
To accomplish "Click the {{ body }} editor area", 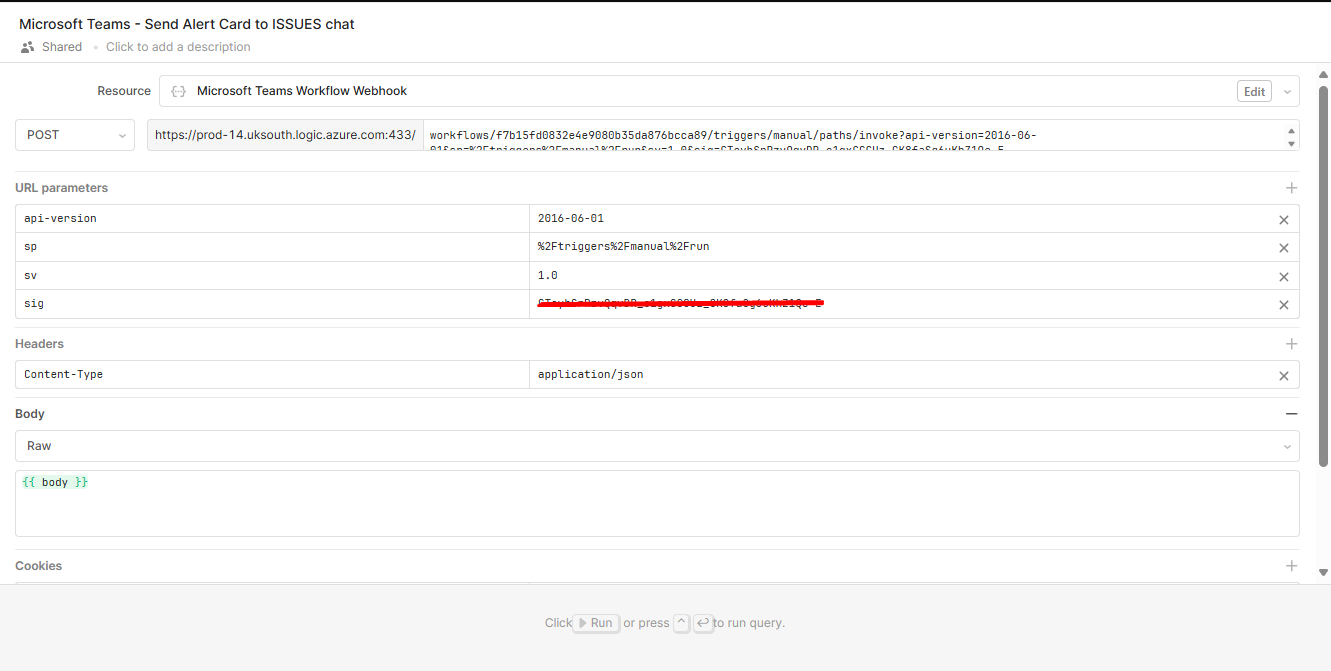I will [x=657, y=504].
